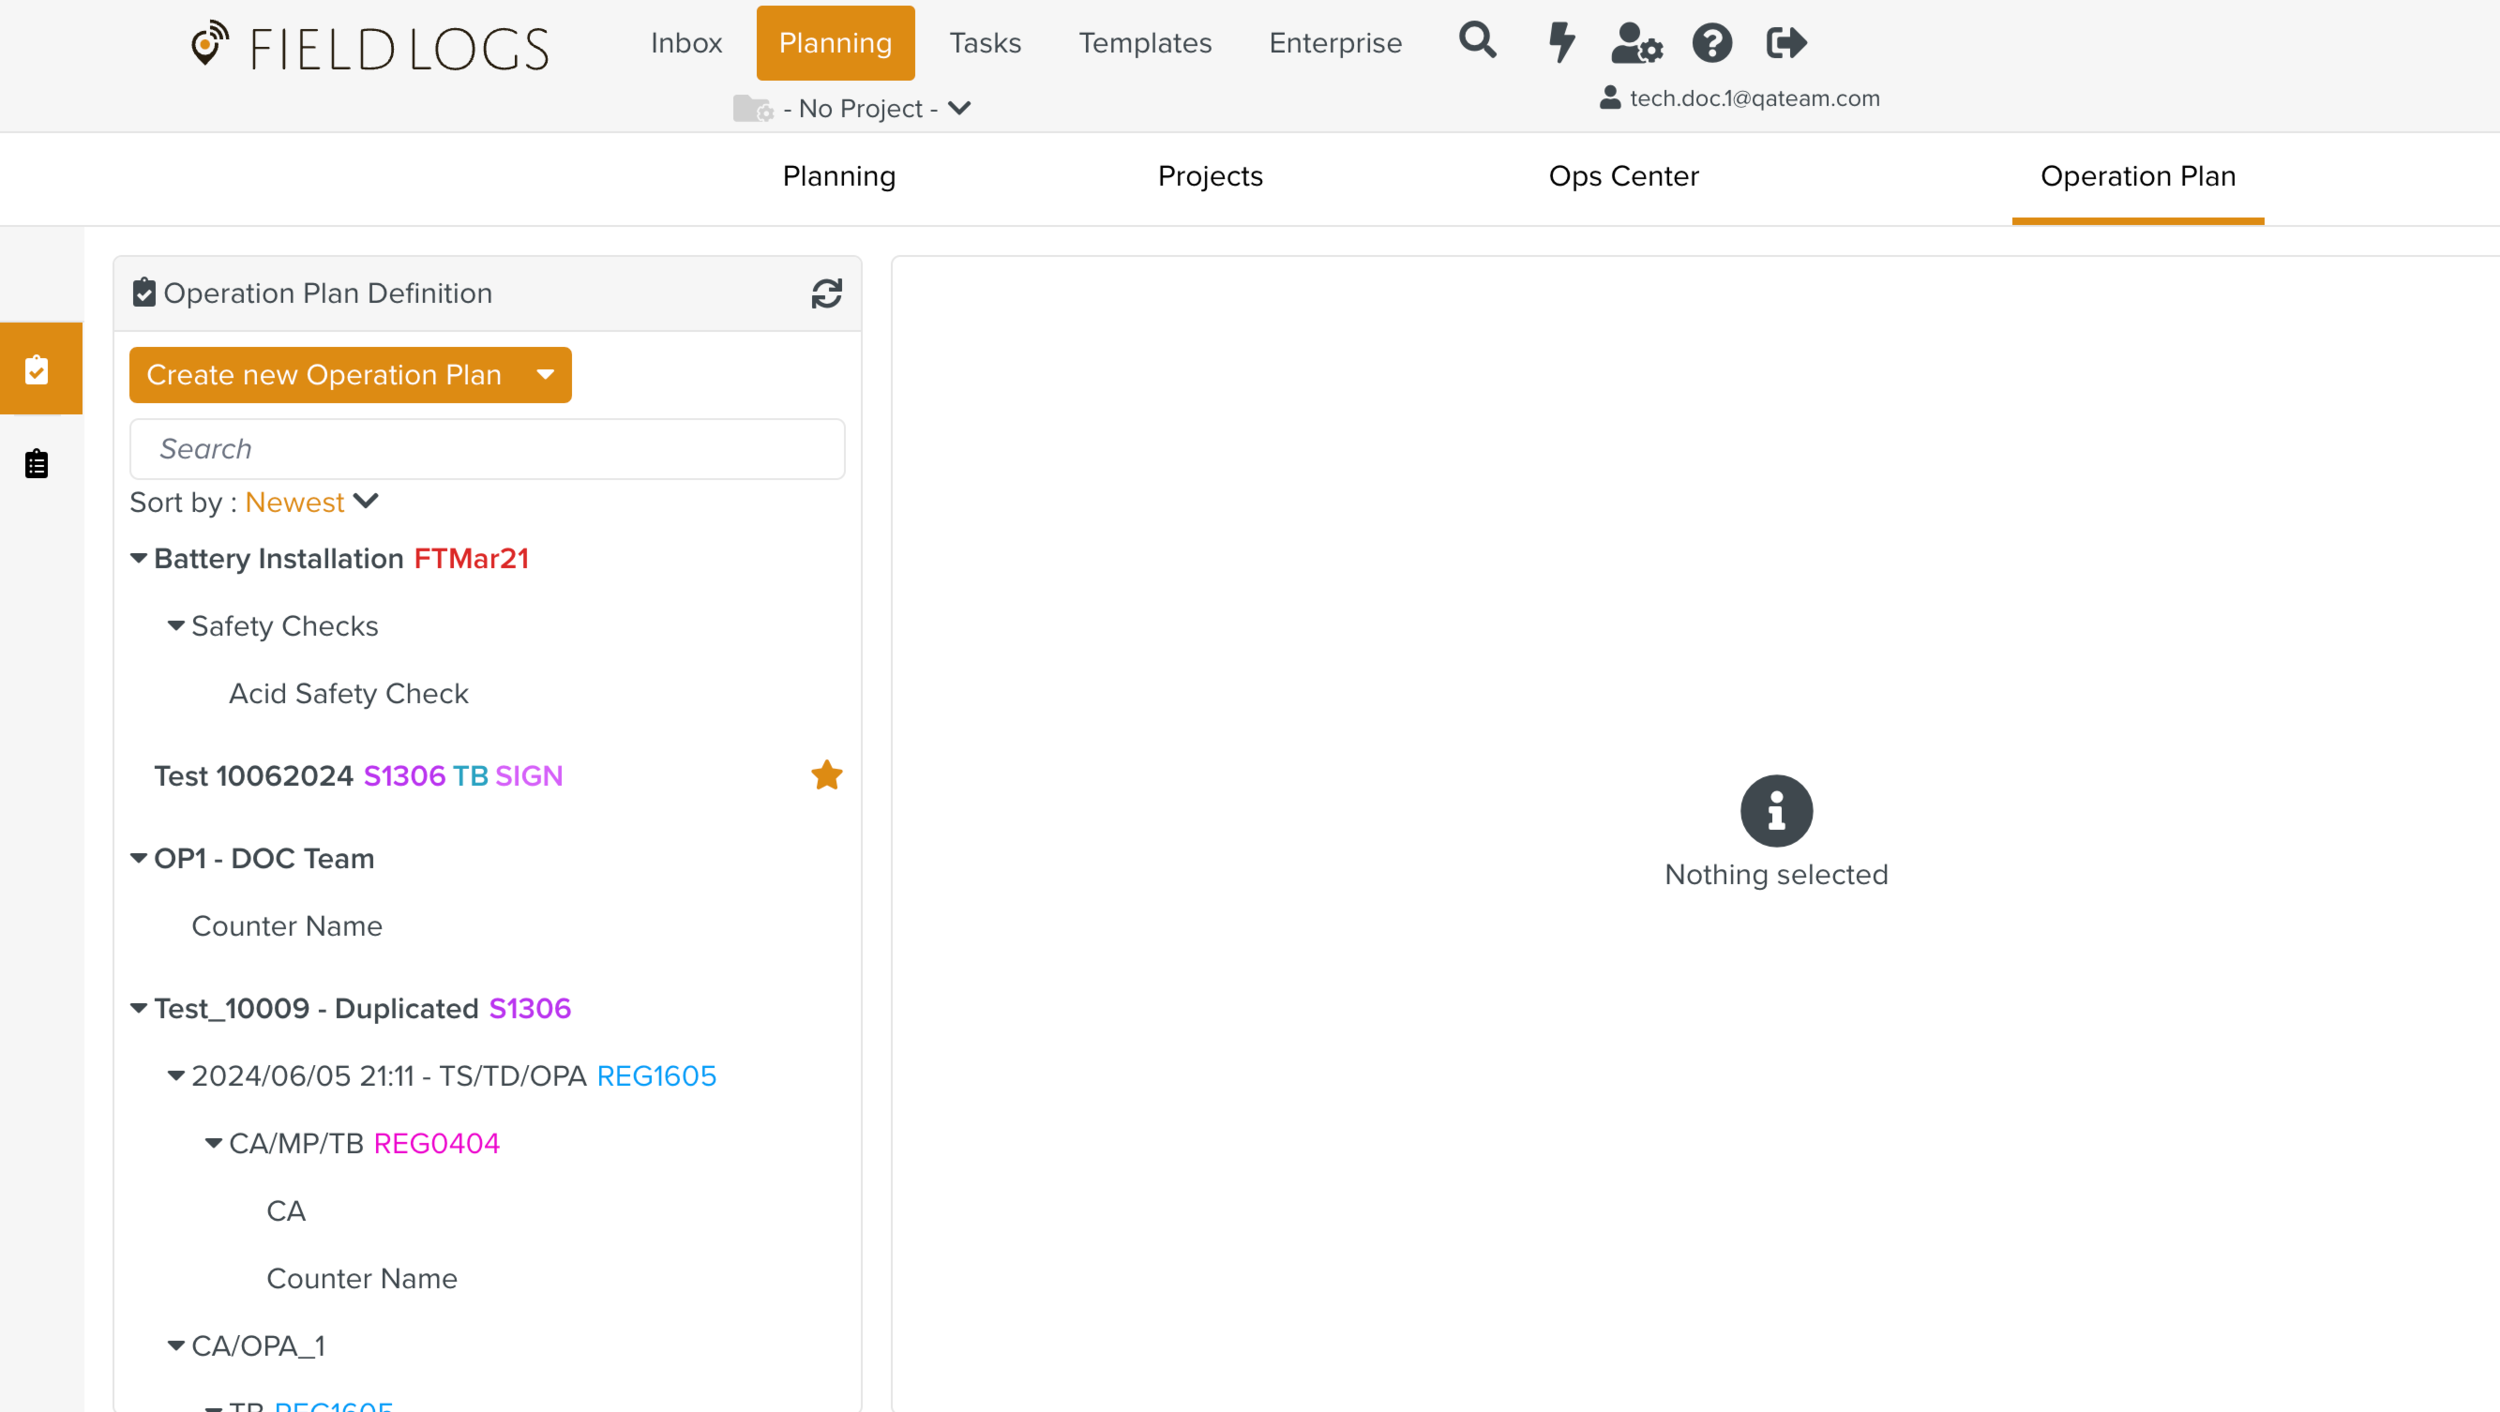This screenshot has width=2500, height=1412.
Task: Refresh the Operation Plan Definition list
Action: pos(826,293)
